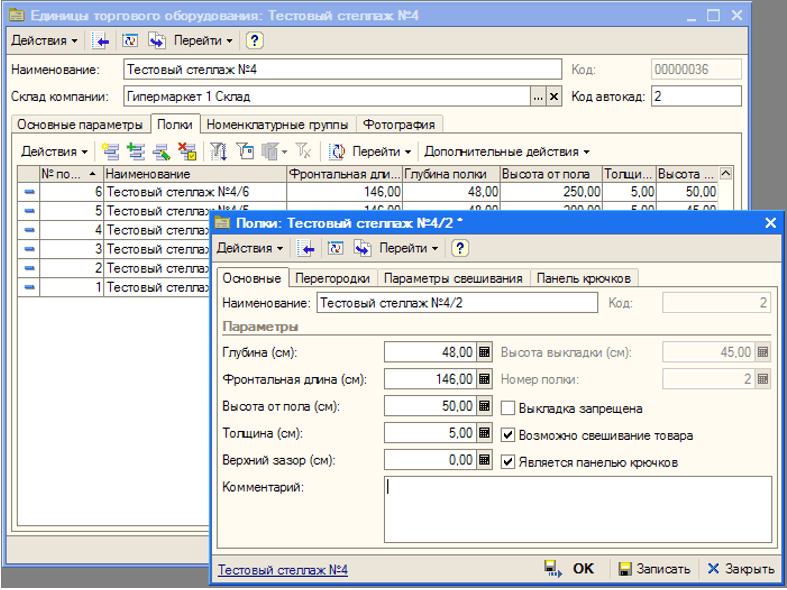Sort by the № полки column header
This screenshot has height=590, width=787.
71,174
